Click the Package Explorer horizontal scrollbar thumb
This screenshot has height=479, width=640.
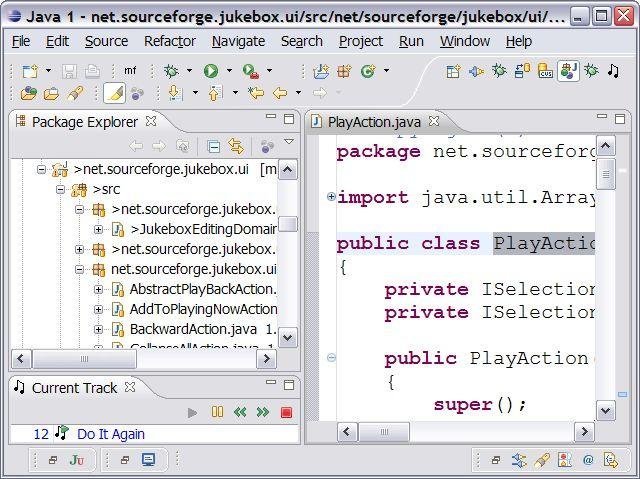84,359
